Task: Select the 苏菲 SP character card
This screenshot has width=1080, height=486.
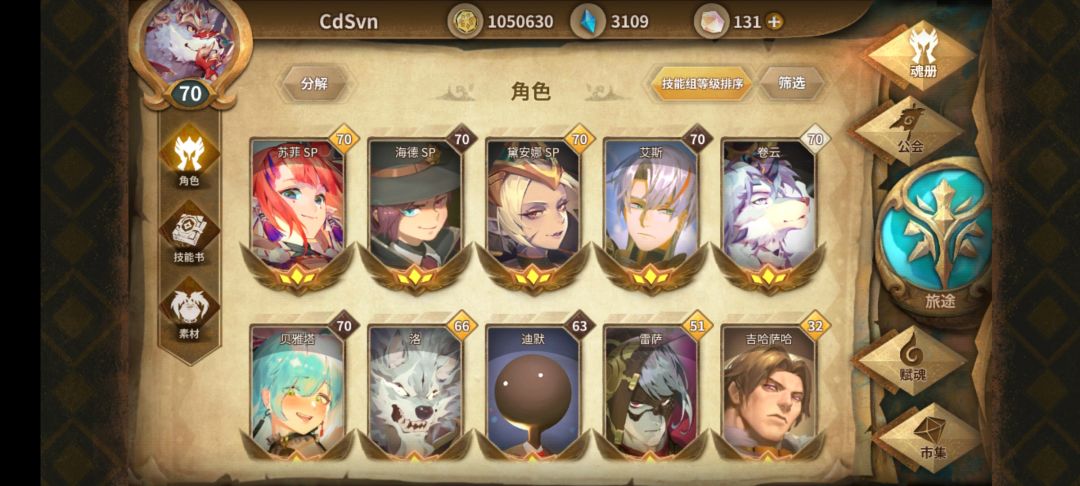Action: [298, 210]
